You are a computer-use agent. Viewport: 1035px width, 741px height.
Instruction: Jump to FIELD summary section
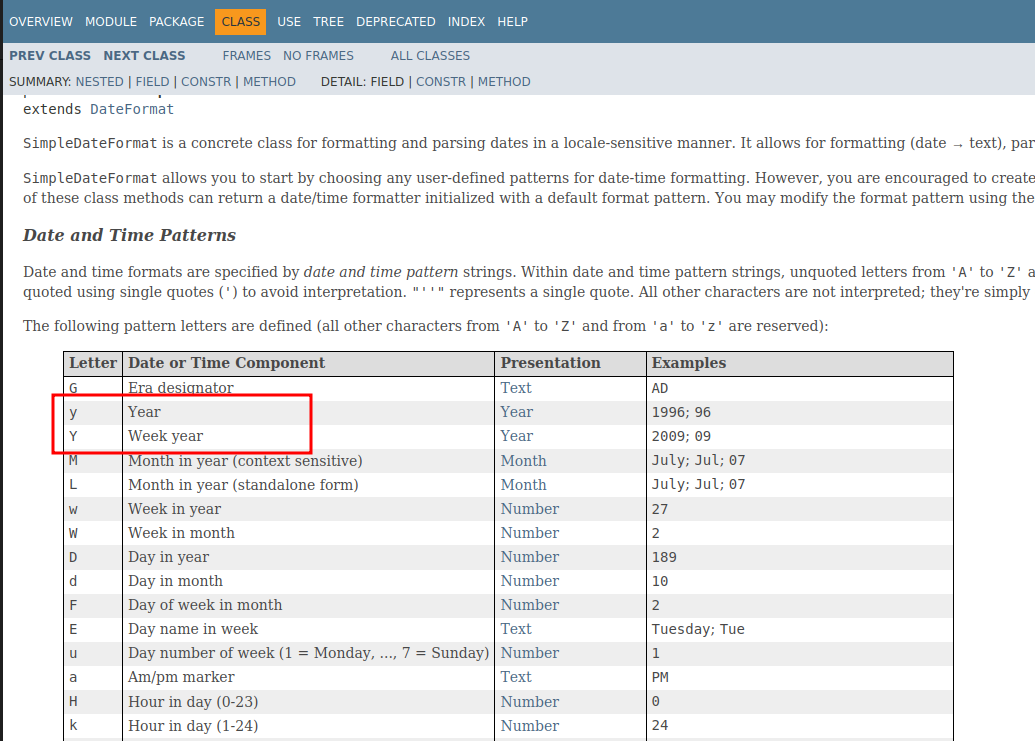(x=152, y=81)
